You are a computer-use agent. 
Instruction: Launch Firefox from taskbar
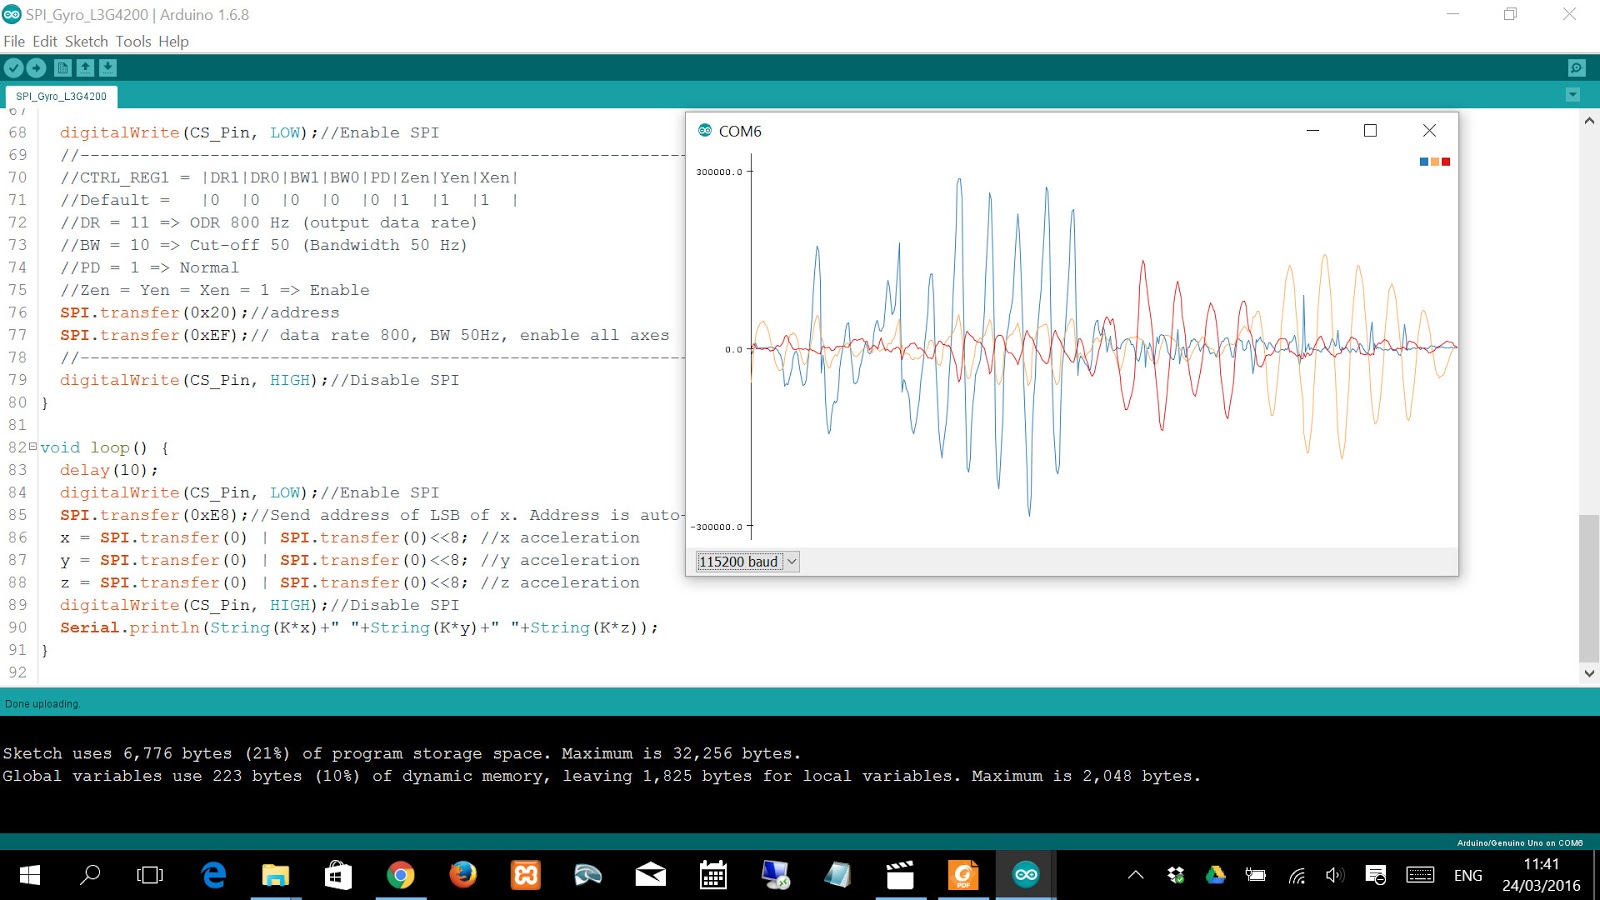click(x=463, y=875)
